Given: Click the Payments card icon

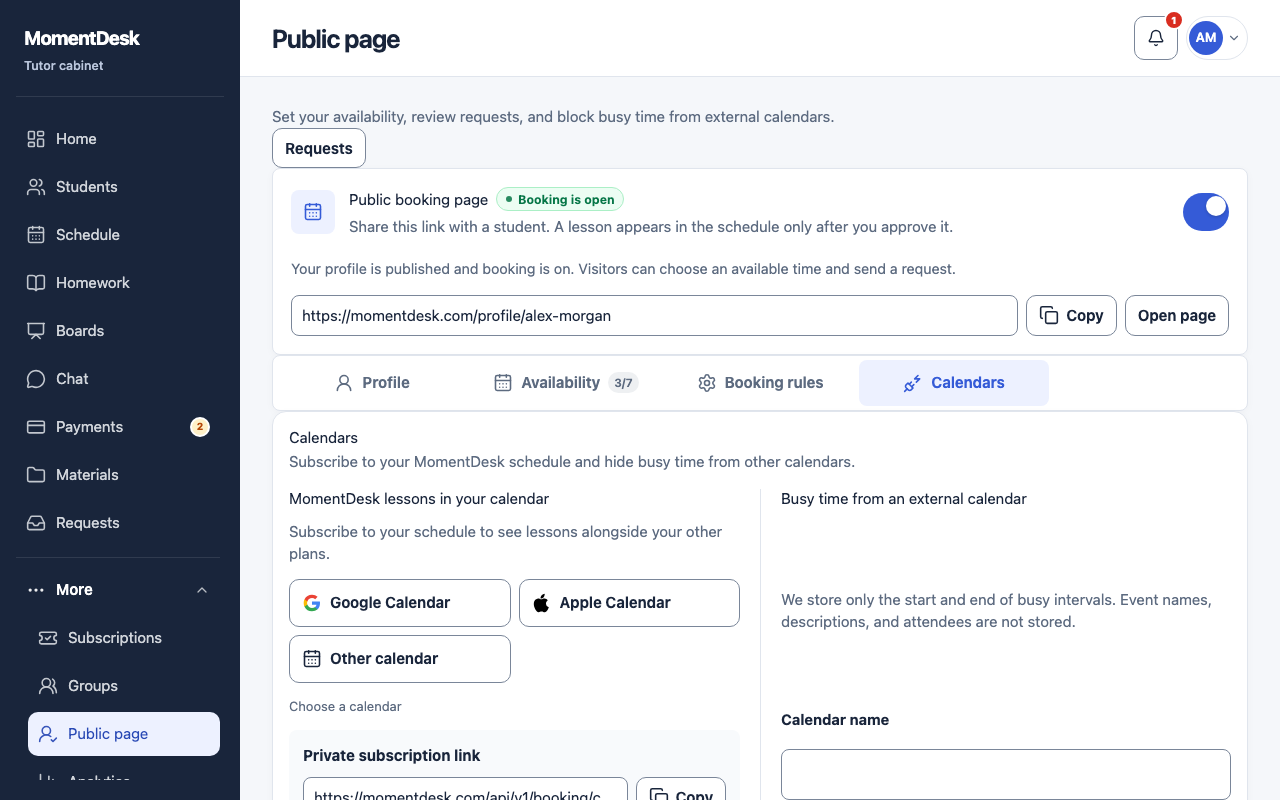Looking at the screenshot, I should tap(36, 427).
